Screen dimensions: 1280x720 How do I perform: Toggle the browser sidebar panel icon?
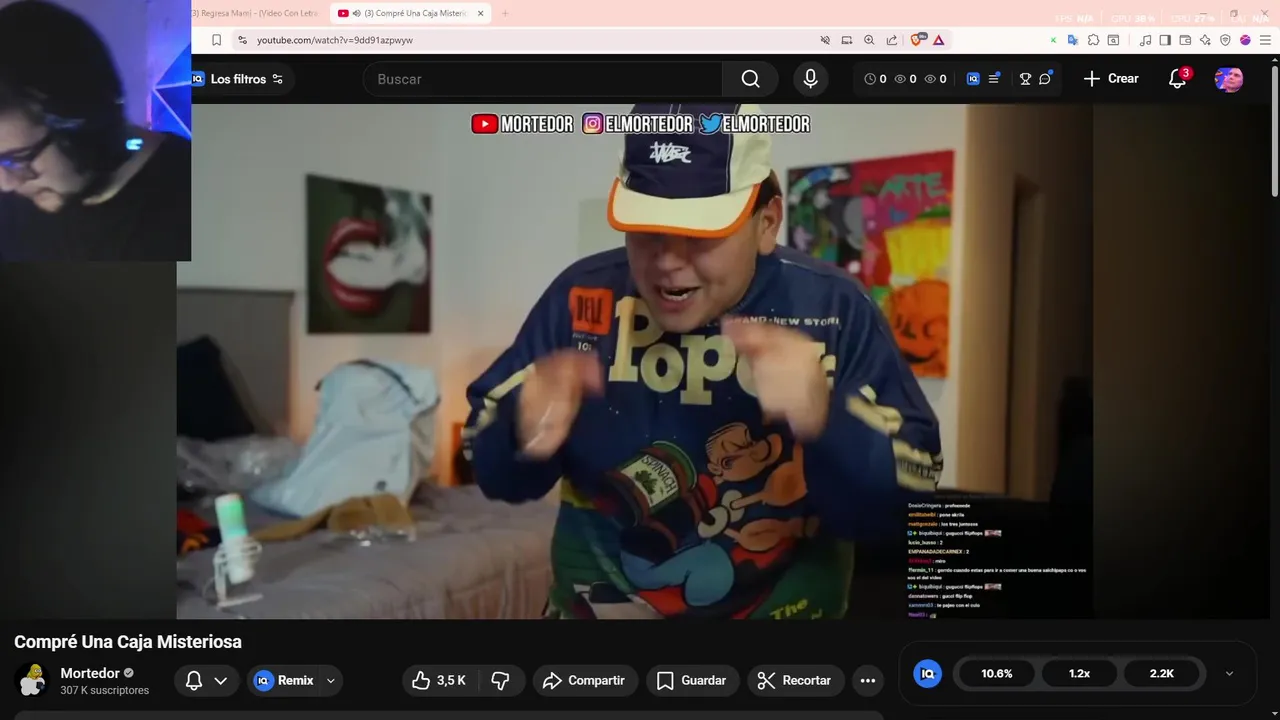(1166, 40)
